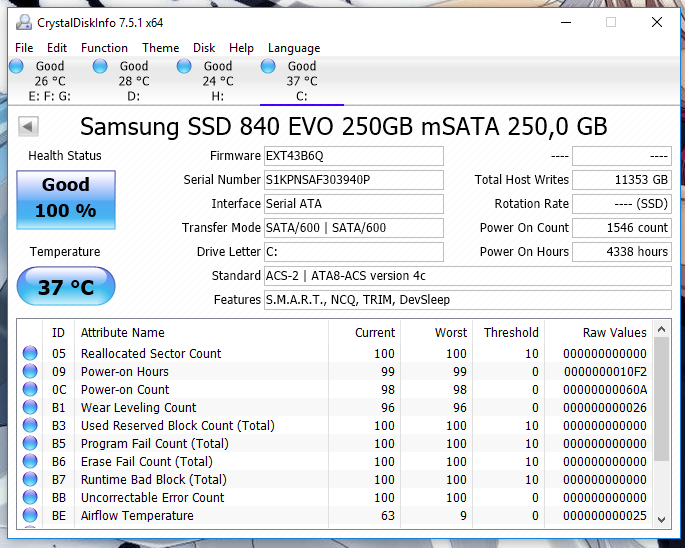Open the Function menu
This screenshot has height=548, width=685.
(x=104, y=48)
